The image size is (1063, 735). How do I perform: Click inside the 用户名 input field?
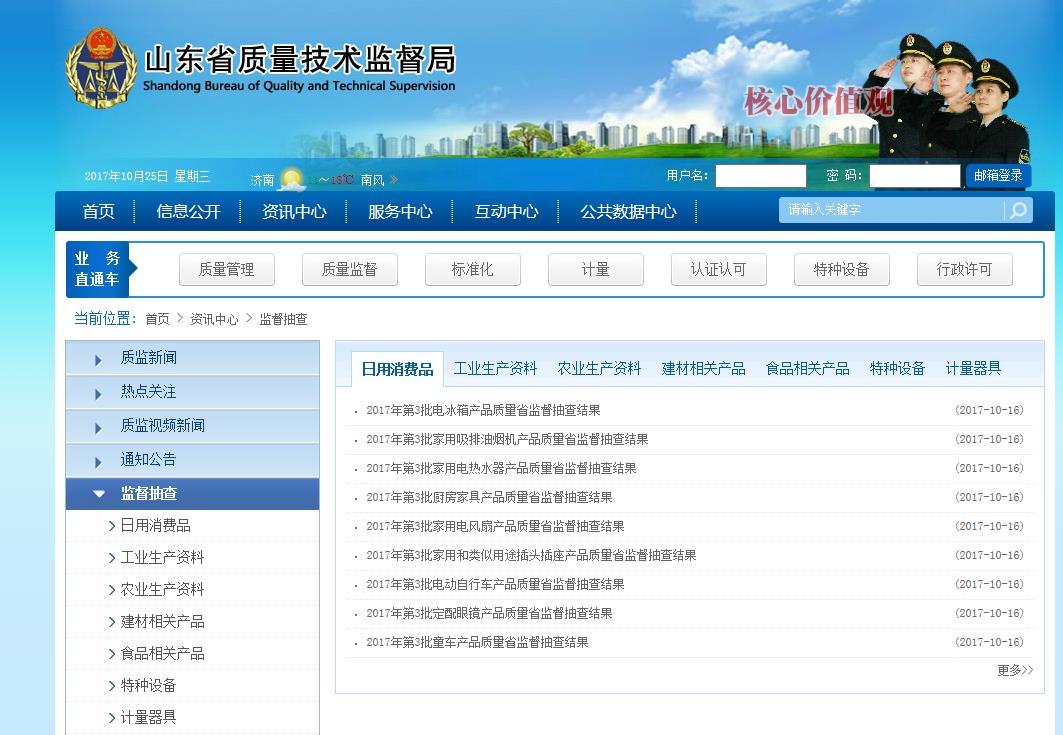point(760,175)
